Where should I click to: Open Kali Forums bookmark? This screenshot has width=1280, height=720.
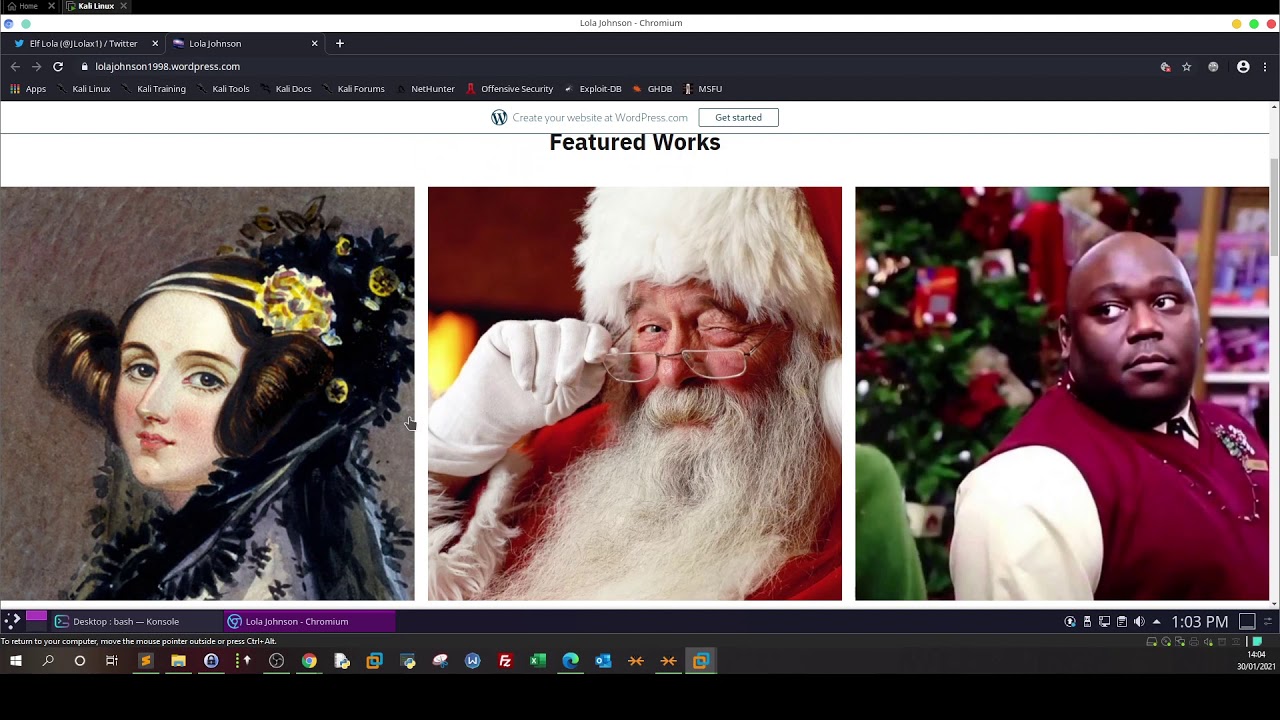pos(353,89)
